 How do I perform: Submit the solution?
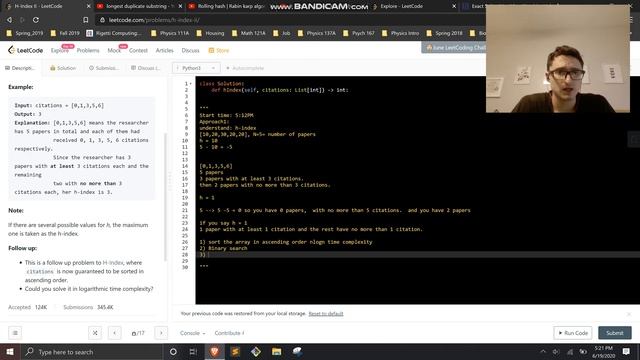(615, 333)
